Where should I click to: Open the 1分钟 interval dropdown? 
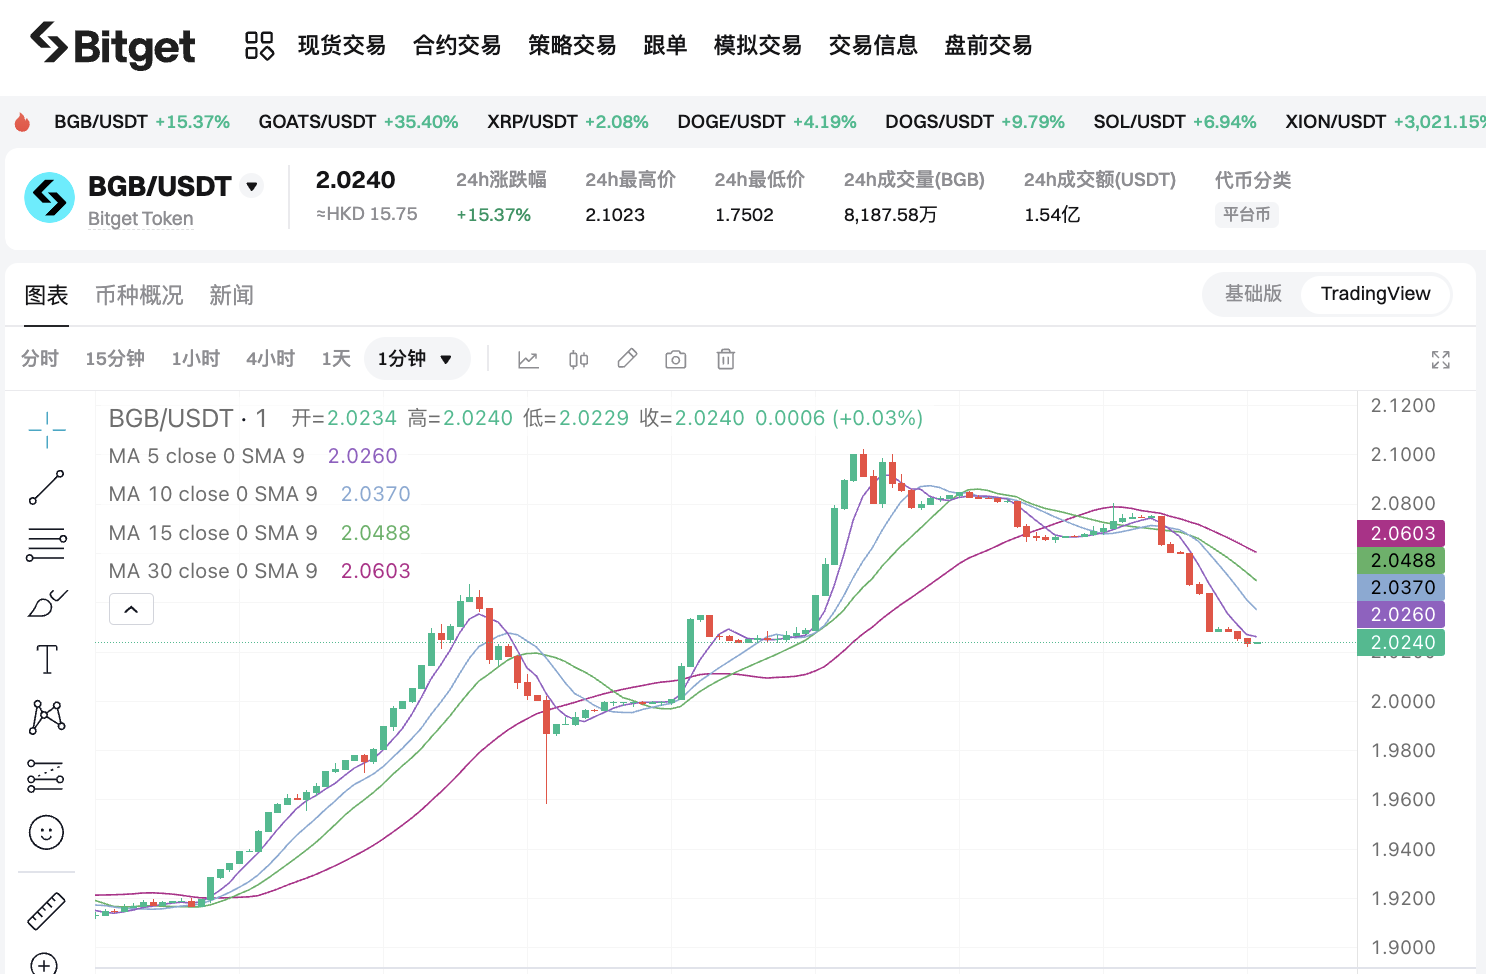(416, 359)
